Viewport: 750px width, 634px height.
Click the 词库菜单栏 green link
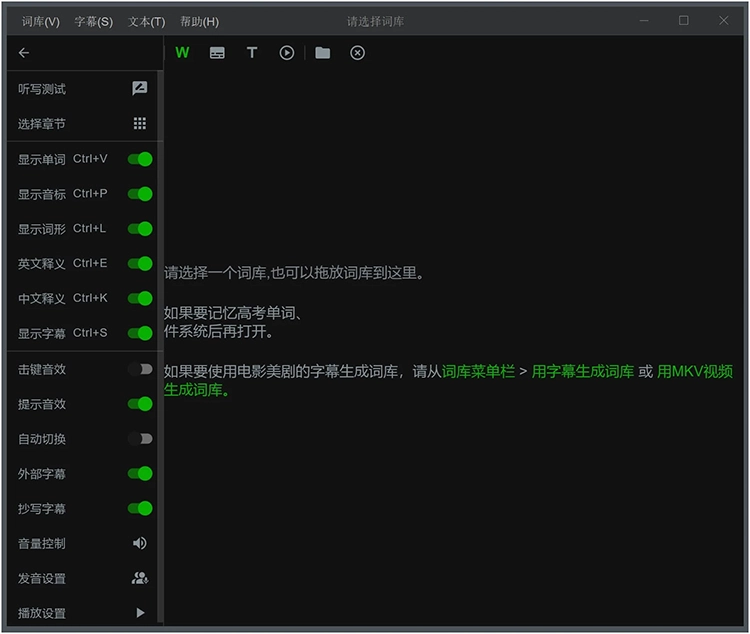478,372
